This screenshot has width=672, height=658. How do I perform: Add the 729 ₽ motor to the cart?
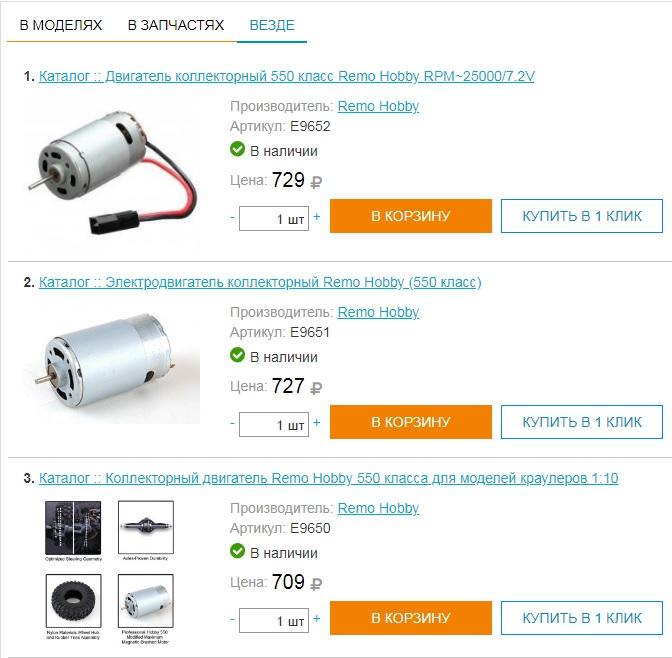tap(411, 216)
